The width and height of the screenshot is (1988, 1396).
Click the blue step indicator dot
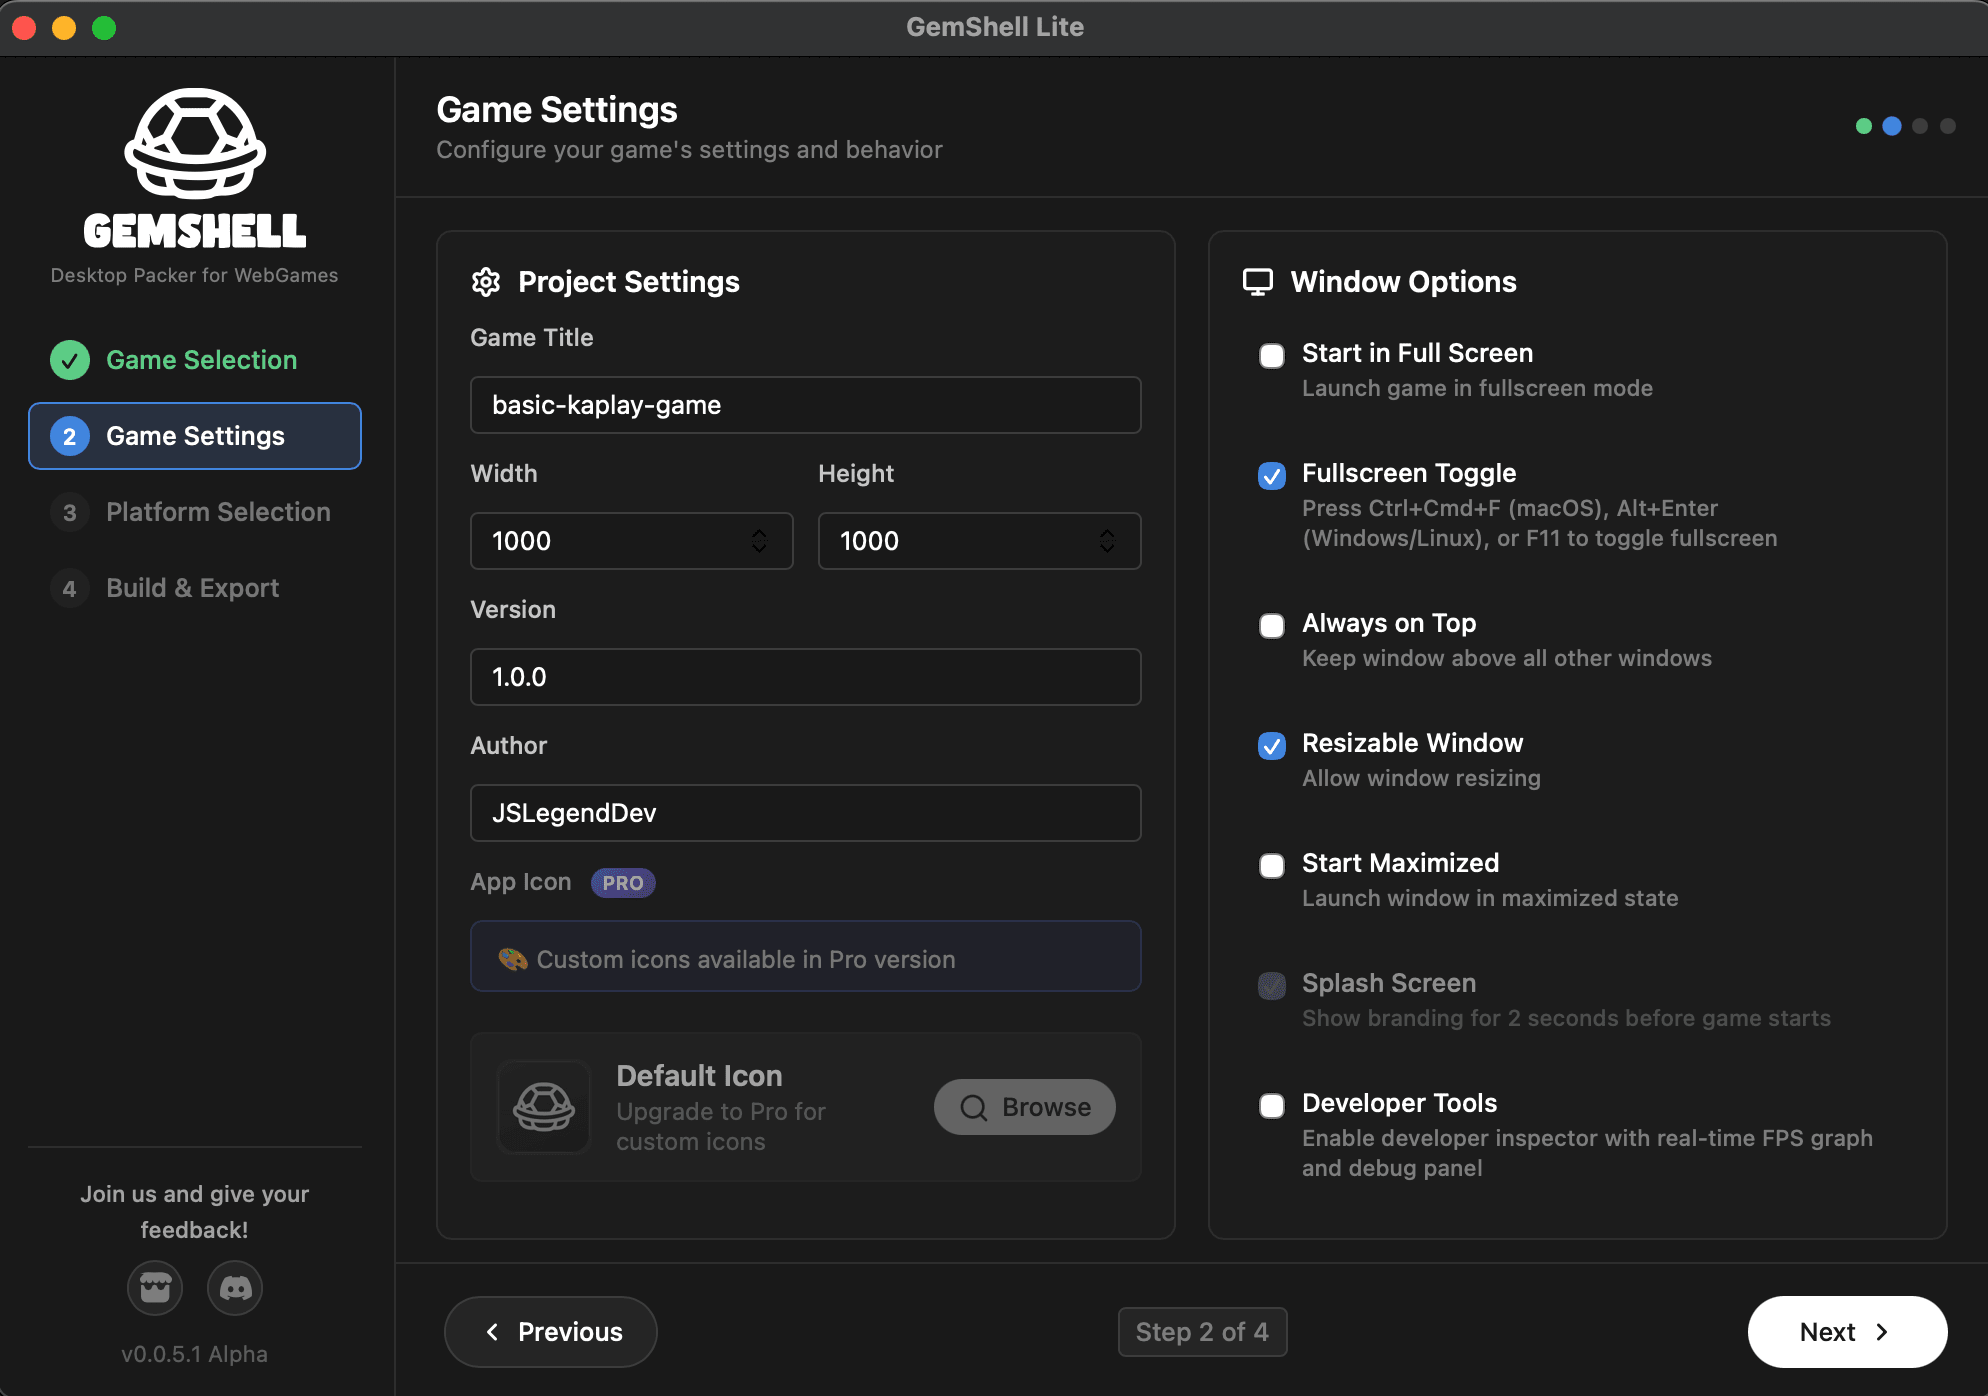pyautogui.click(x=1891, y=126)
